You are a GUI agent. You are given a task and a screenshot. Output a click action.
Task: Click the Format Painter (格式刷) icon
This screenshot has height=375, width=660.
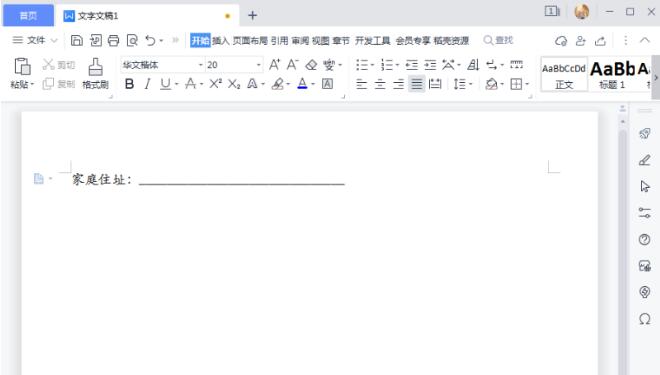[96, 73]
